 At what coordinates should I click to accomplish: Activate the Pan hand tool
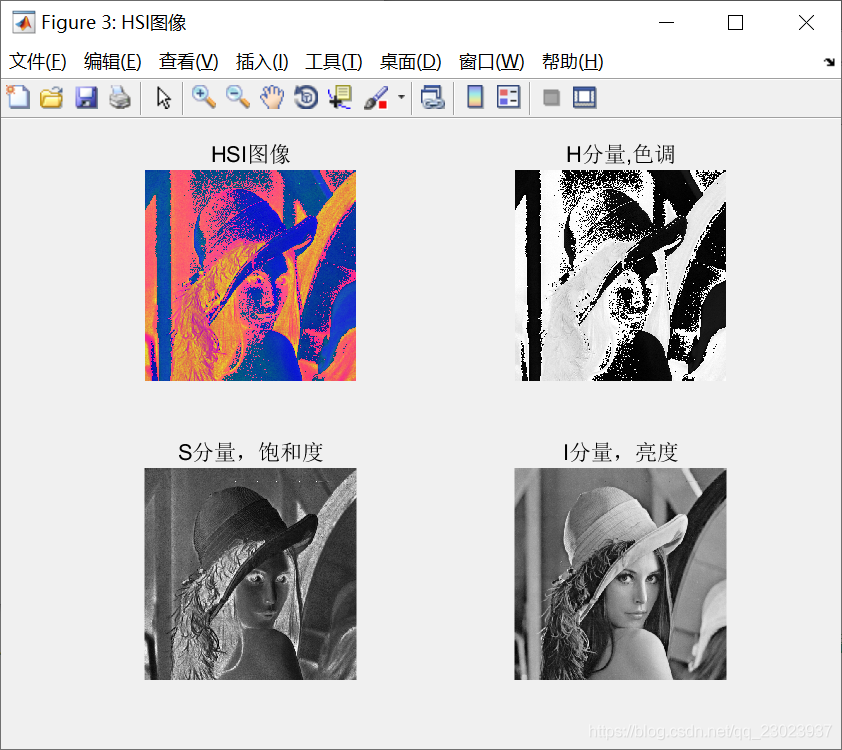point(272,98)
